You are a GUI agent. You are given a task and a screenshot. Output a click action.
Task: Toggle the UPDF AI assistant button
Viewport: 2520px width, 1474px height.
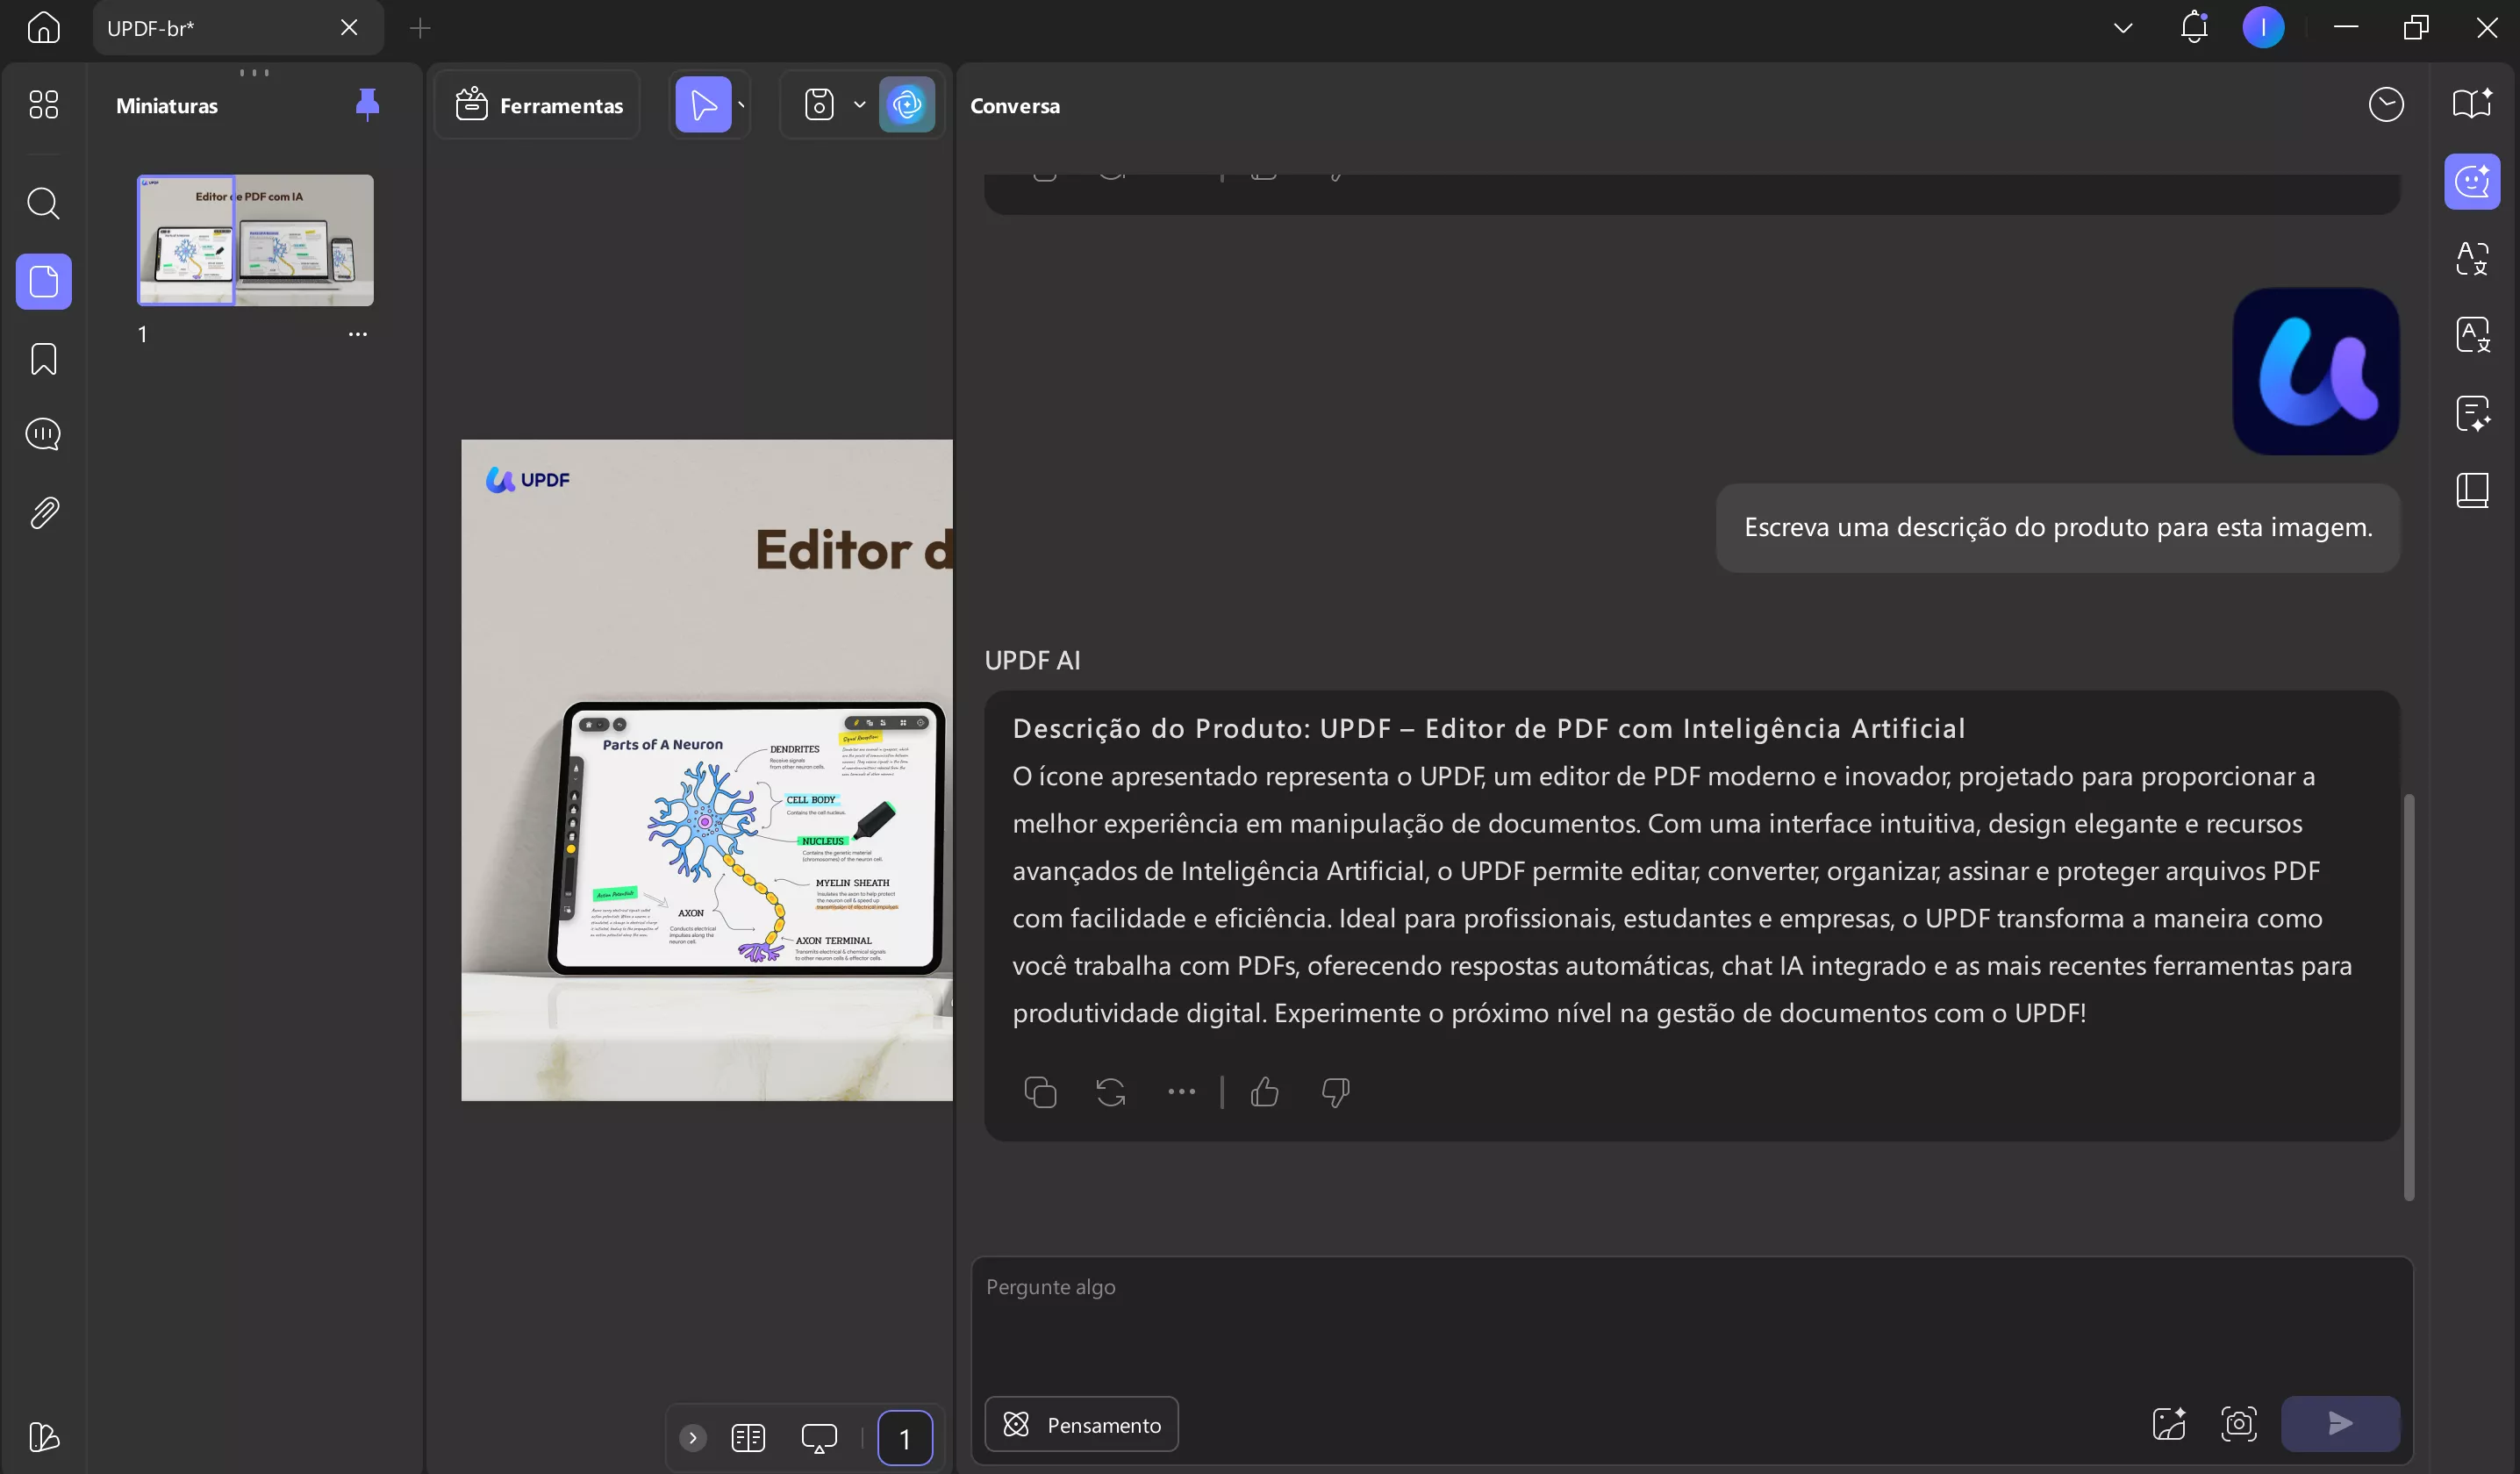tap(907, 104)
